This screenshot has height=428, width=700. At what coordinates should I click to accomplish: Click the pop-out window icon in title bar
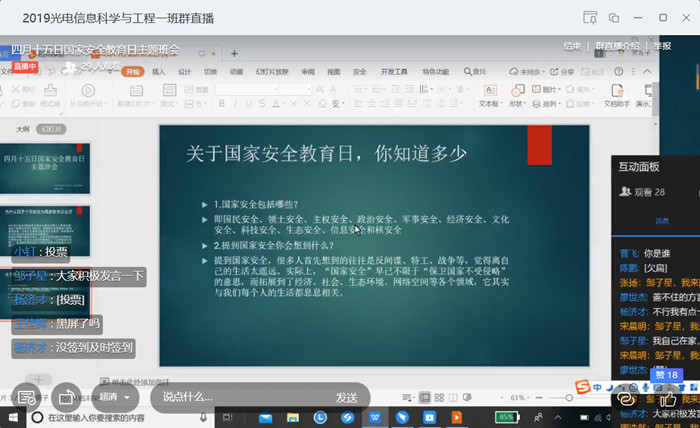click(614, 18)
